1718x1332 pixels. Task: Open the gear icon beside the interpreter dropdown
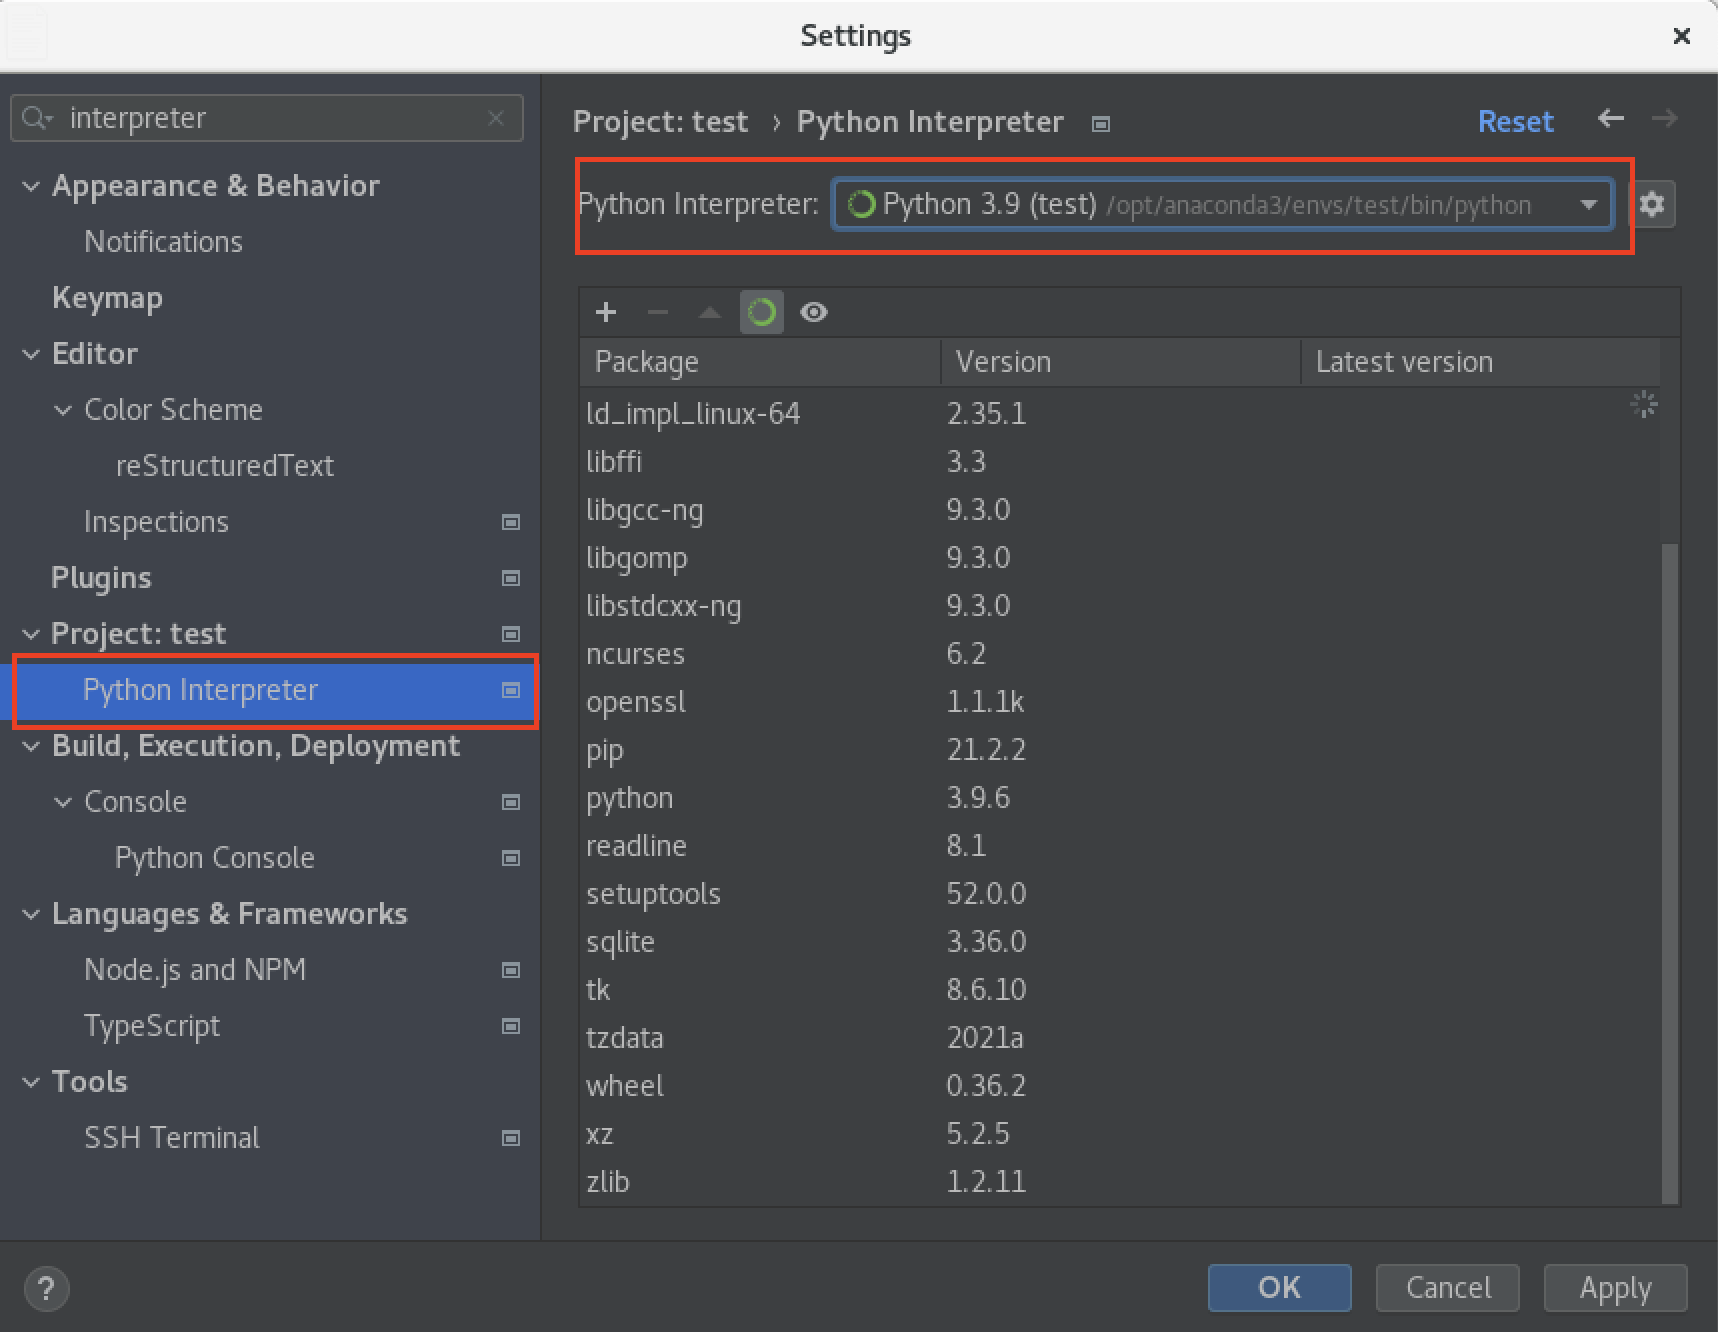point(1652,204)
